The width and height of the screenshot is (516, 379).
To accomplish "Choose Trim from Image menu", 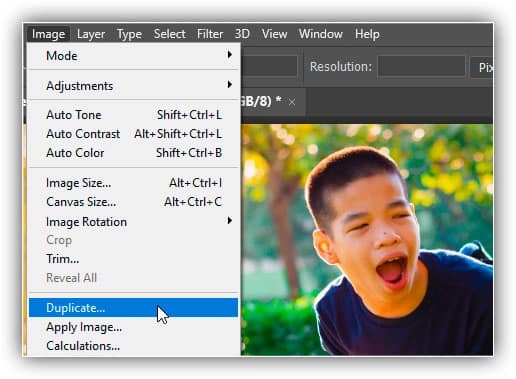I will click(134, 259).
